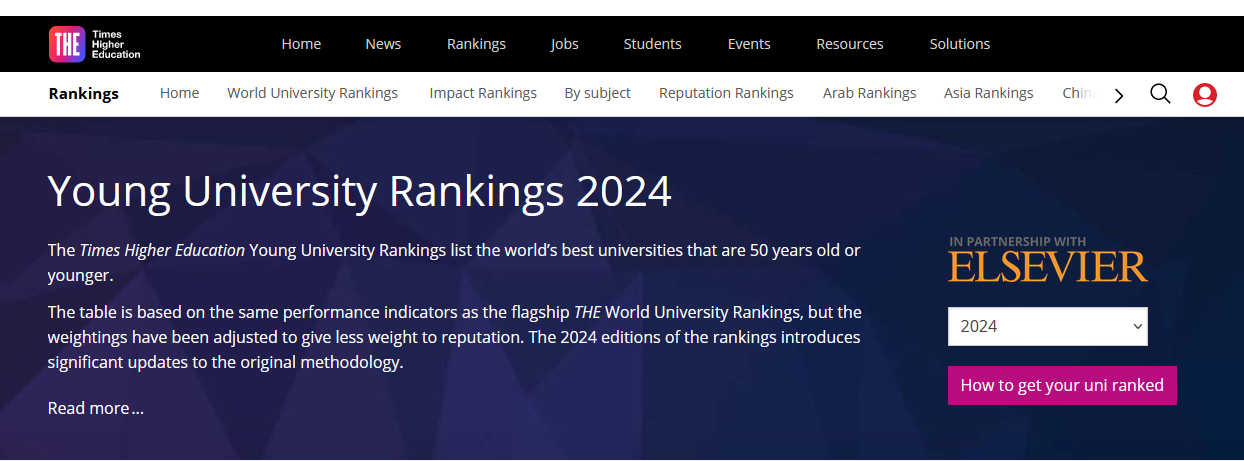Select Students in the top navigation
The width and height of the screenshot is (1244, 461).
(x=652, y=44)
